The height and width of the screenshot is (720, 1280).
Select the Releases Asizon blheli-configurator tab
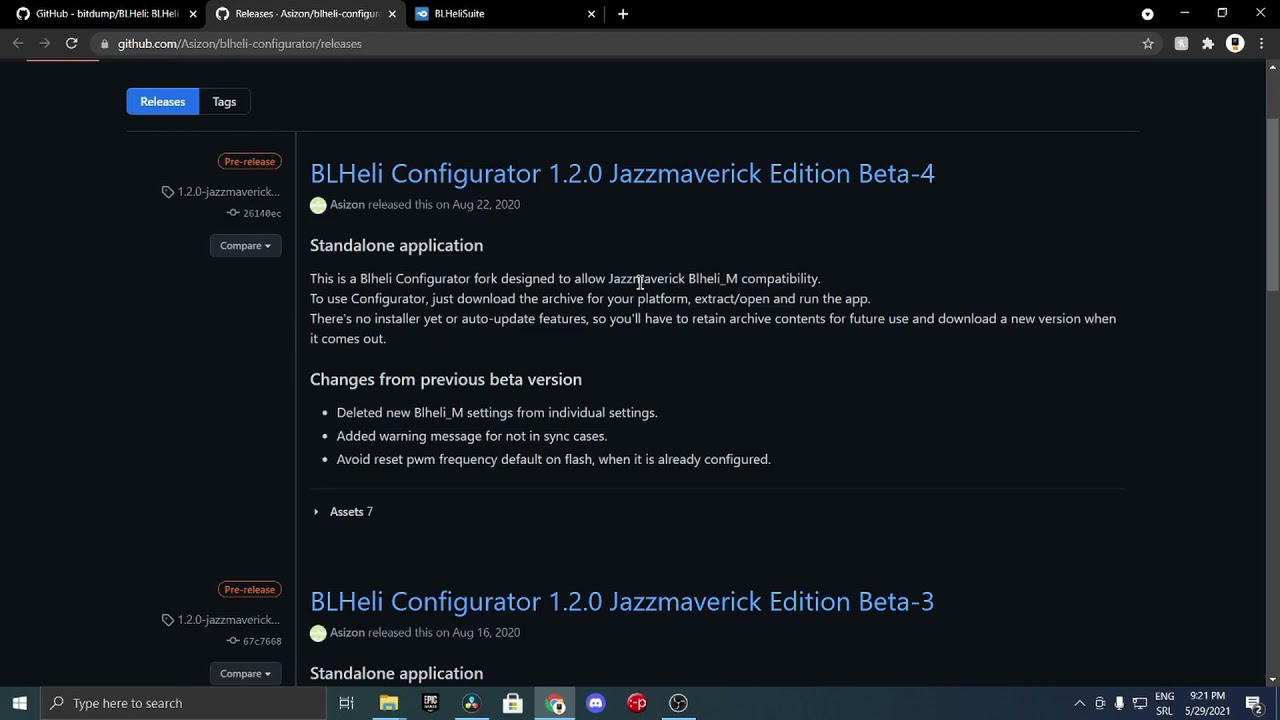(306, 14)
